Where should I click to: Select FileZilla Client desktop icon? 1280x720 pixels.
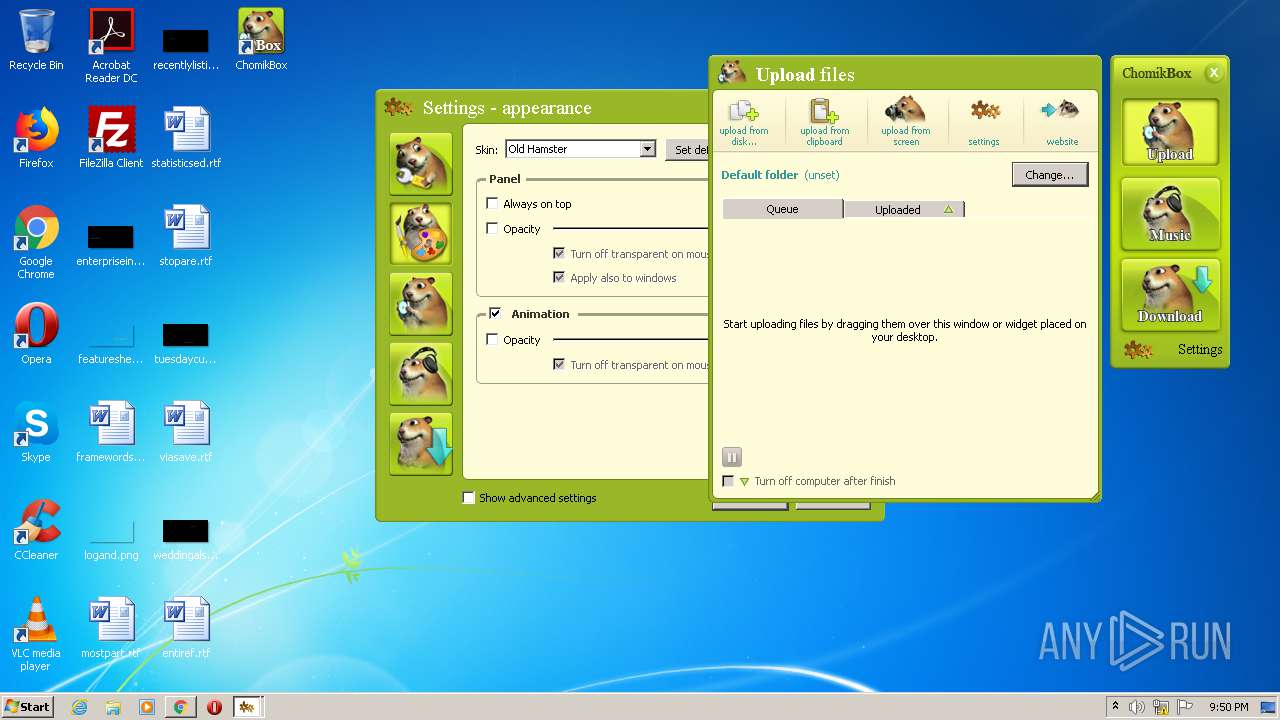tap(111, 138)
